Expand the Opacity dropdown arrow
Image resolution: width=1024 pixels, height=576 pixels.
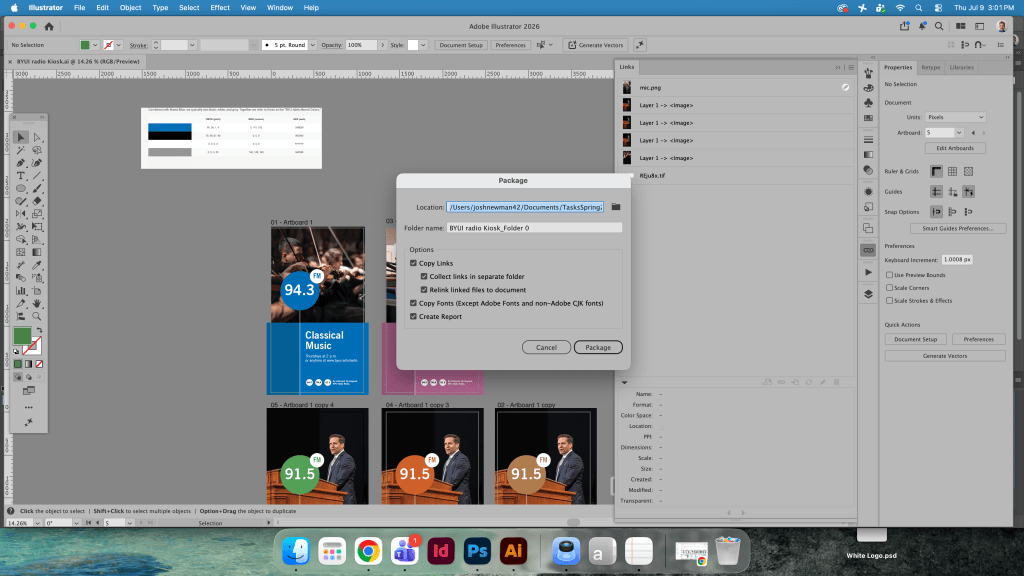pyautogui.click(x=383, y=45)
